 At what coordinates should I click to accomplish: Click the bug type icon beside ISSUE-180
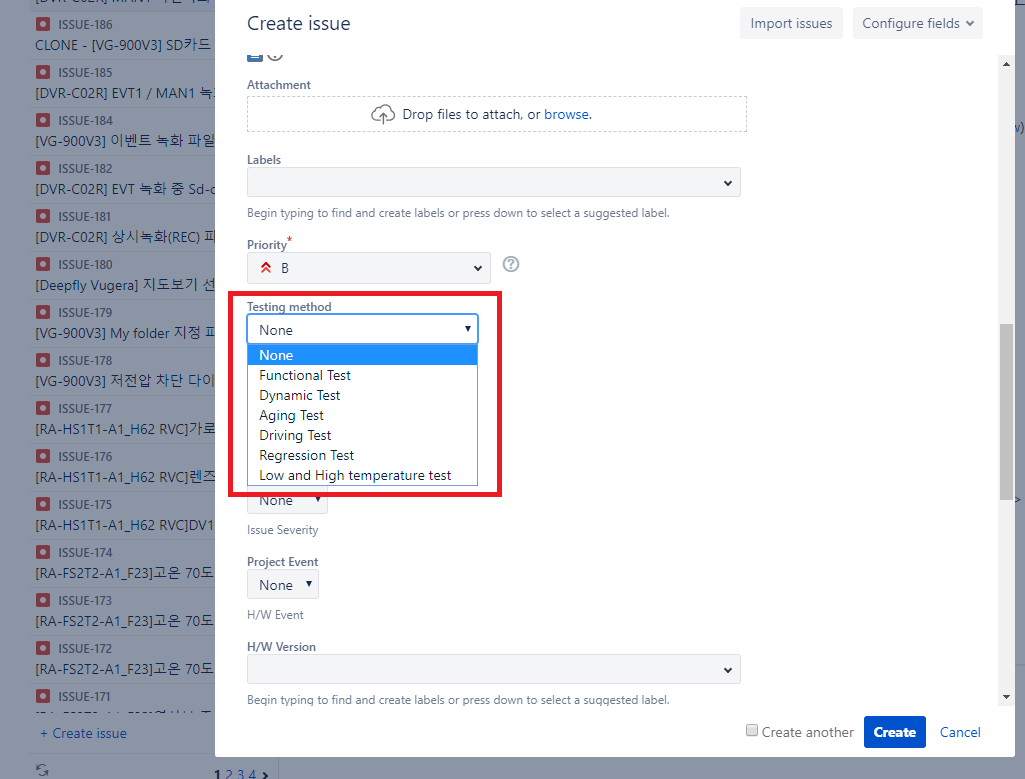[x=42, y=264]
